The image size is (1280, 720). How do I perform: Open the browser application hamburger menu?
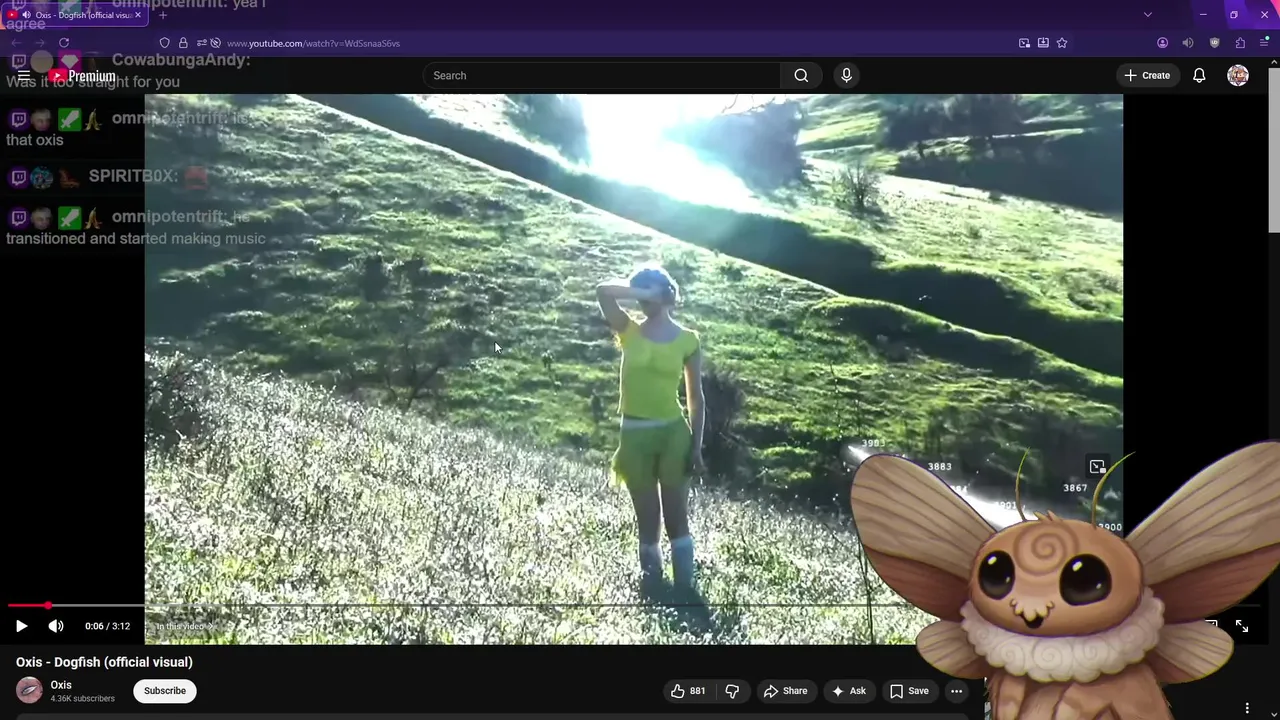(x=1264, y=43)
